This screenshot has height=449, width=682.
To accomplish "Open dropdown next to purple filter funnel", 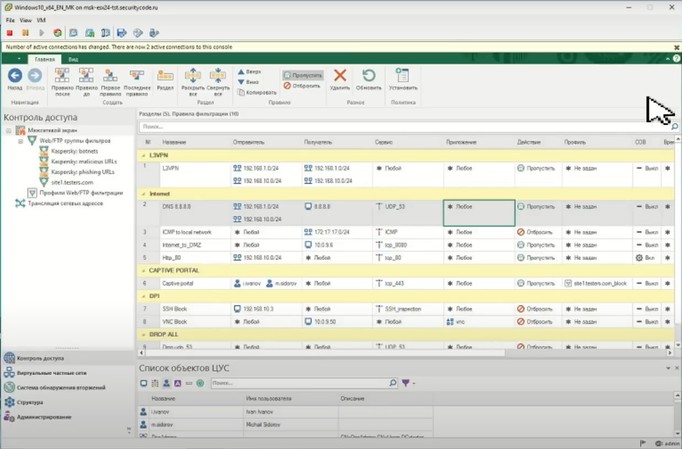I will [x=414, y=383].
